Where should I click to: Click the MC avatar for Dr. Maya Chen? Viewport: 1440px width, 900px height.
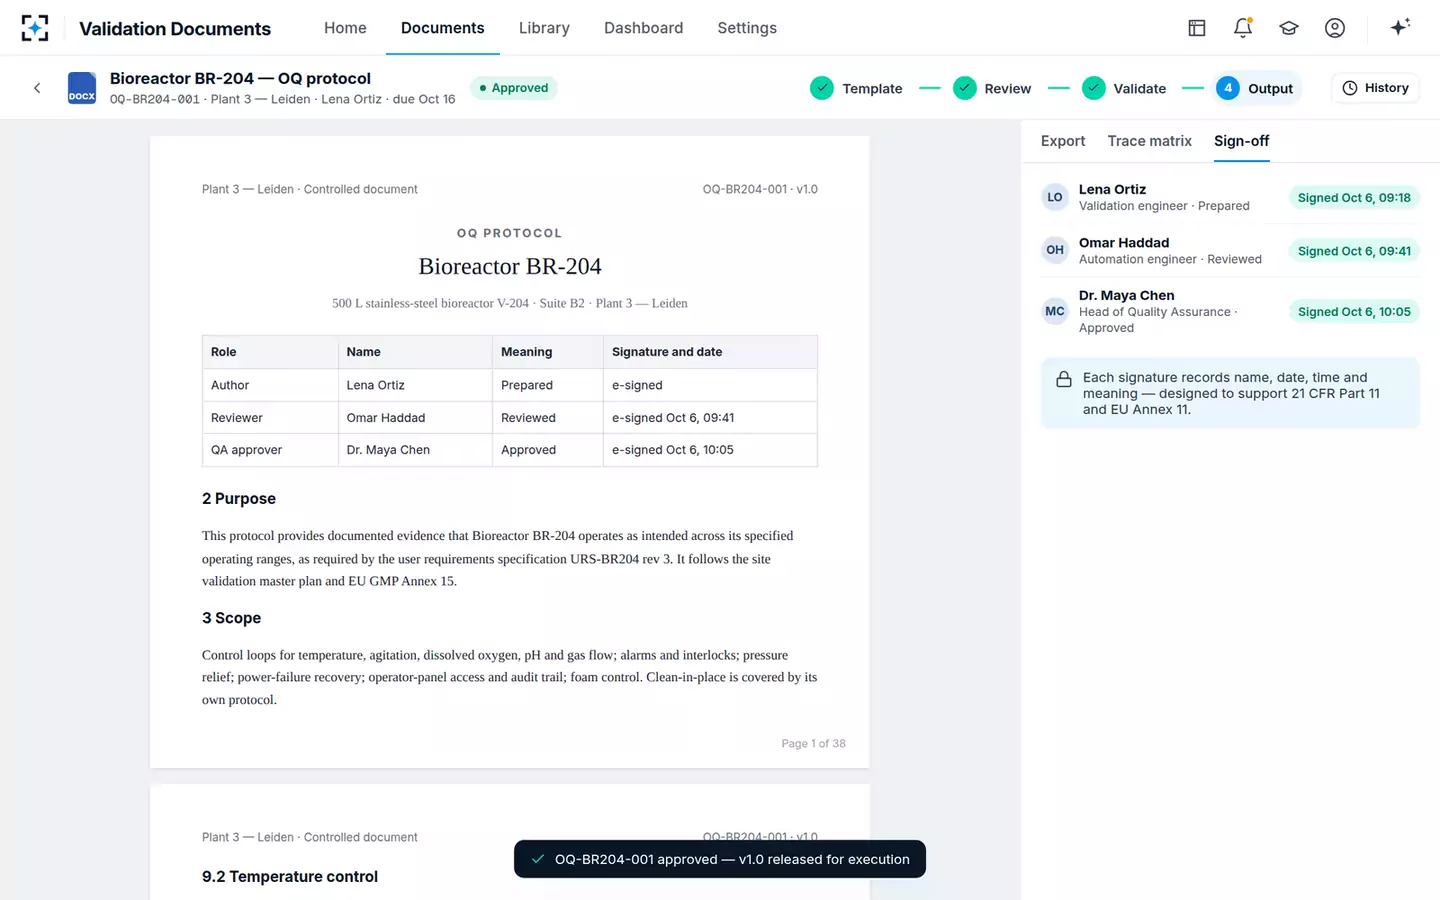click(1055, 311)
